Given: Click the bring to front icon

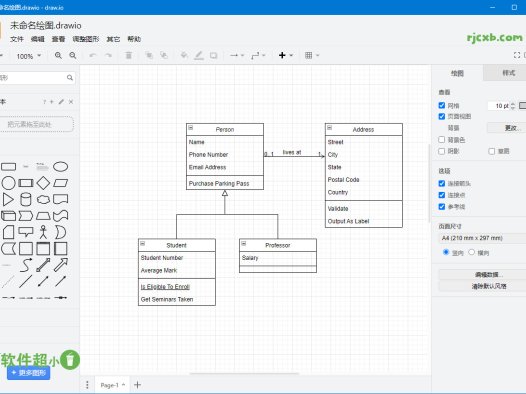Looking at the screenshot, I should (x=149, y=55).
